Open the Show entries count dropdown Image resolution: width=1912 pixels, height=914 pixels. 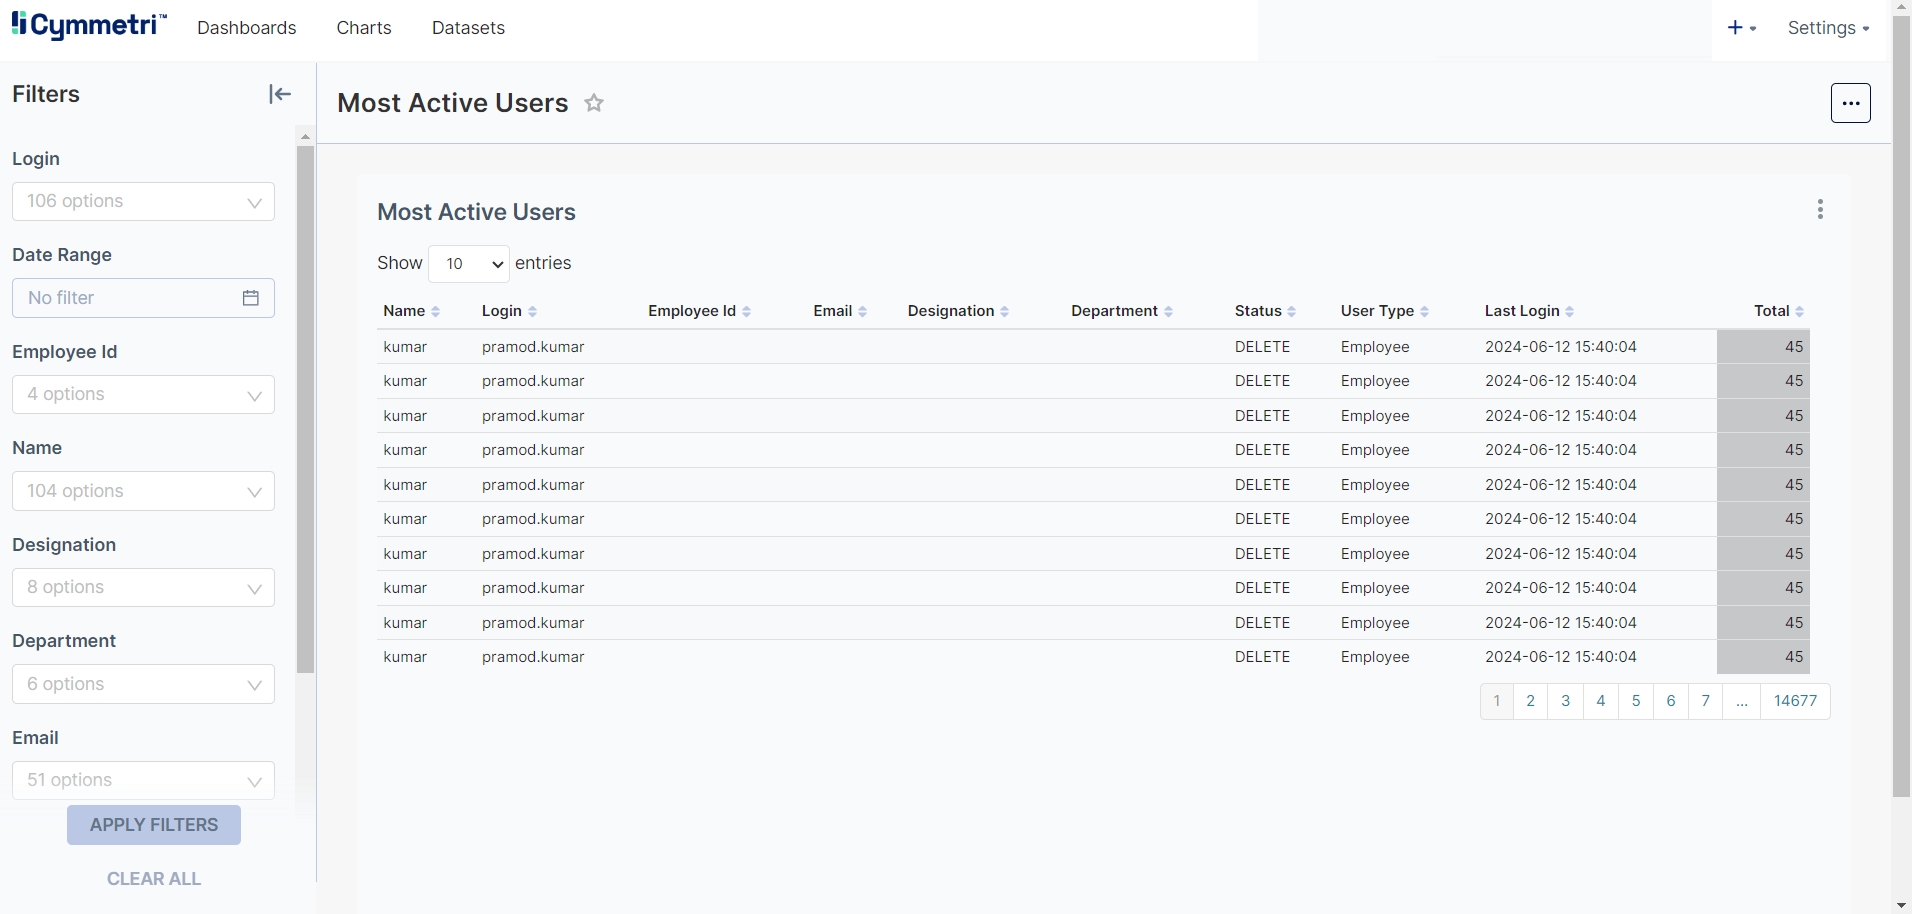pos(469,264)
